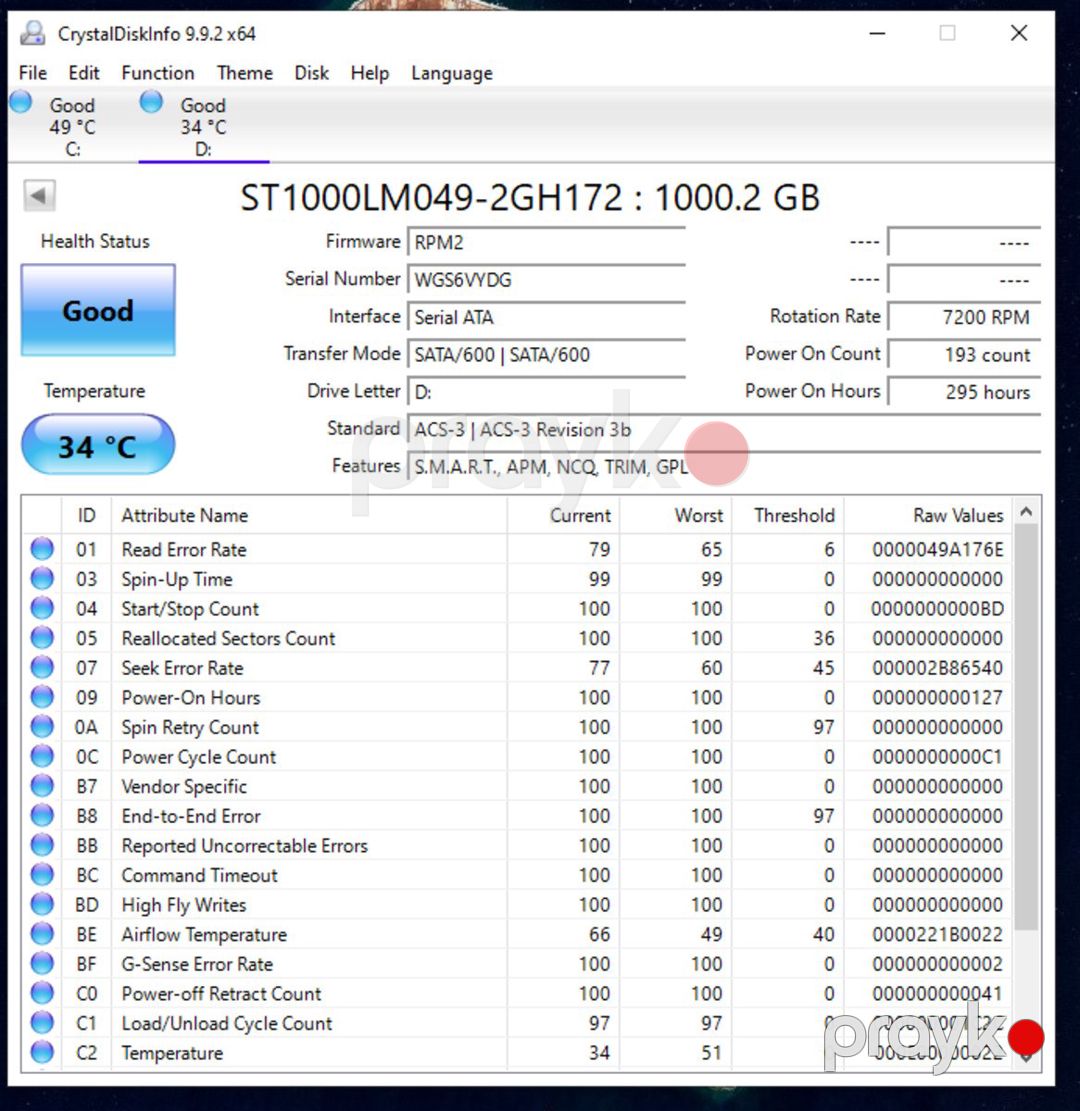The width and height of the screenshot is (1080, 1111).
Task: Click status orb for Spin Retry Count
Action: coord(43,727)
